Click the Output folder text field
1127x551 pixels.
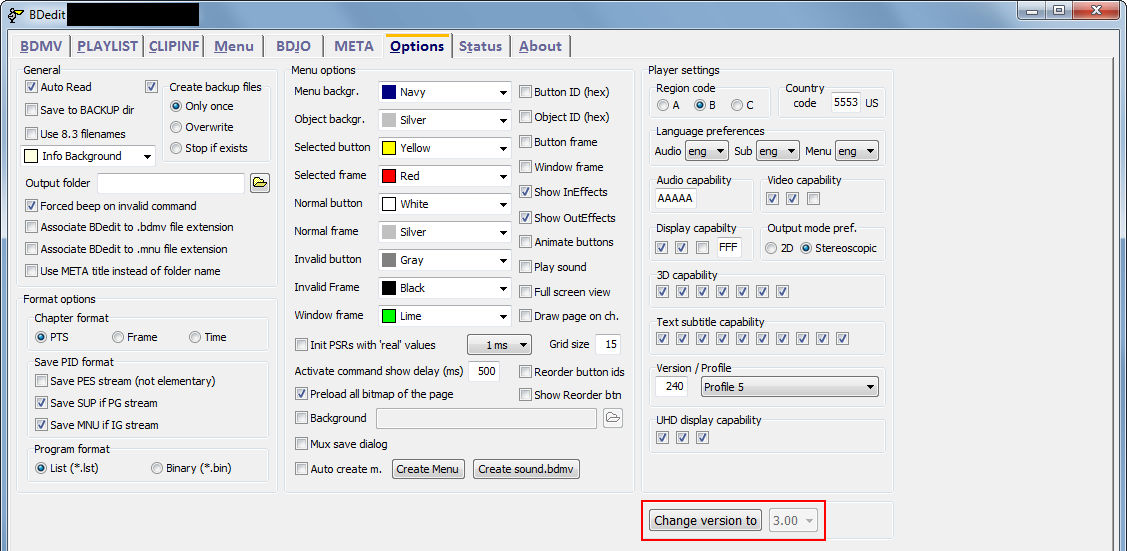[171, 184]
